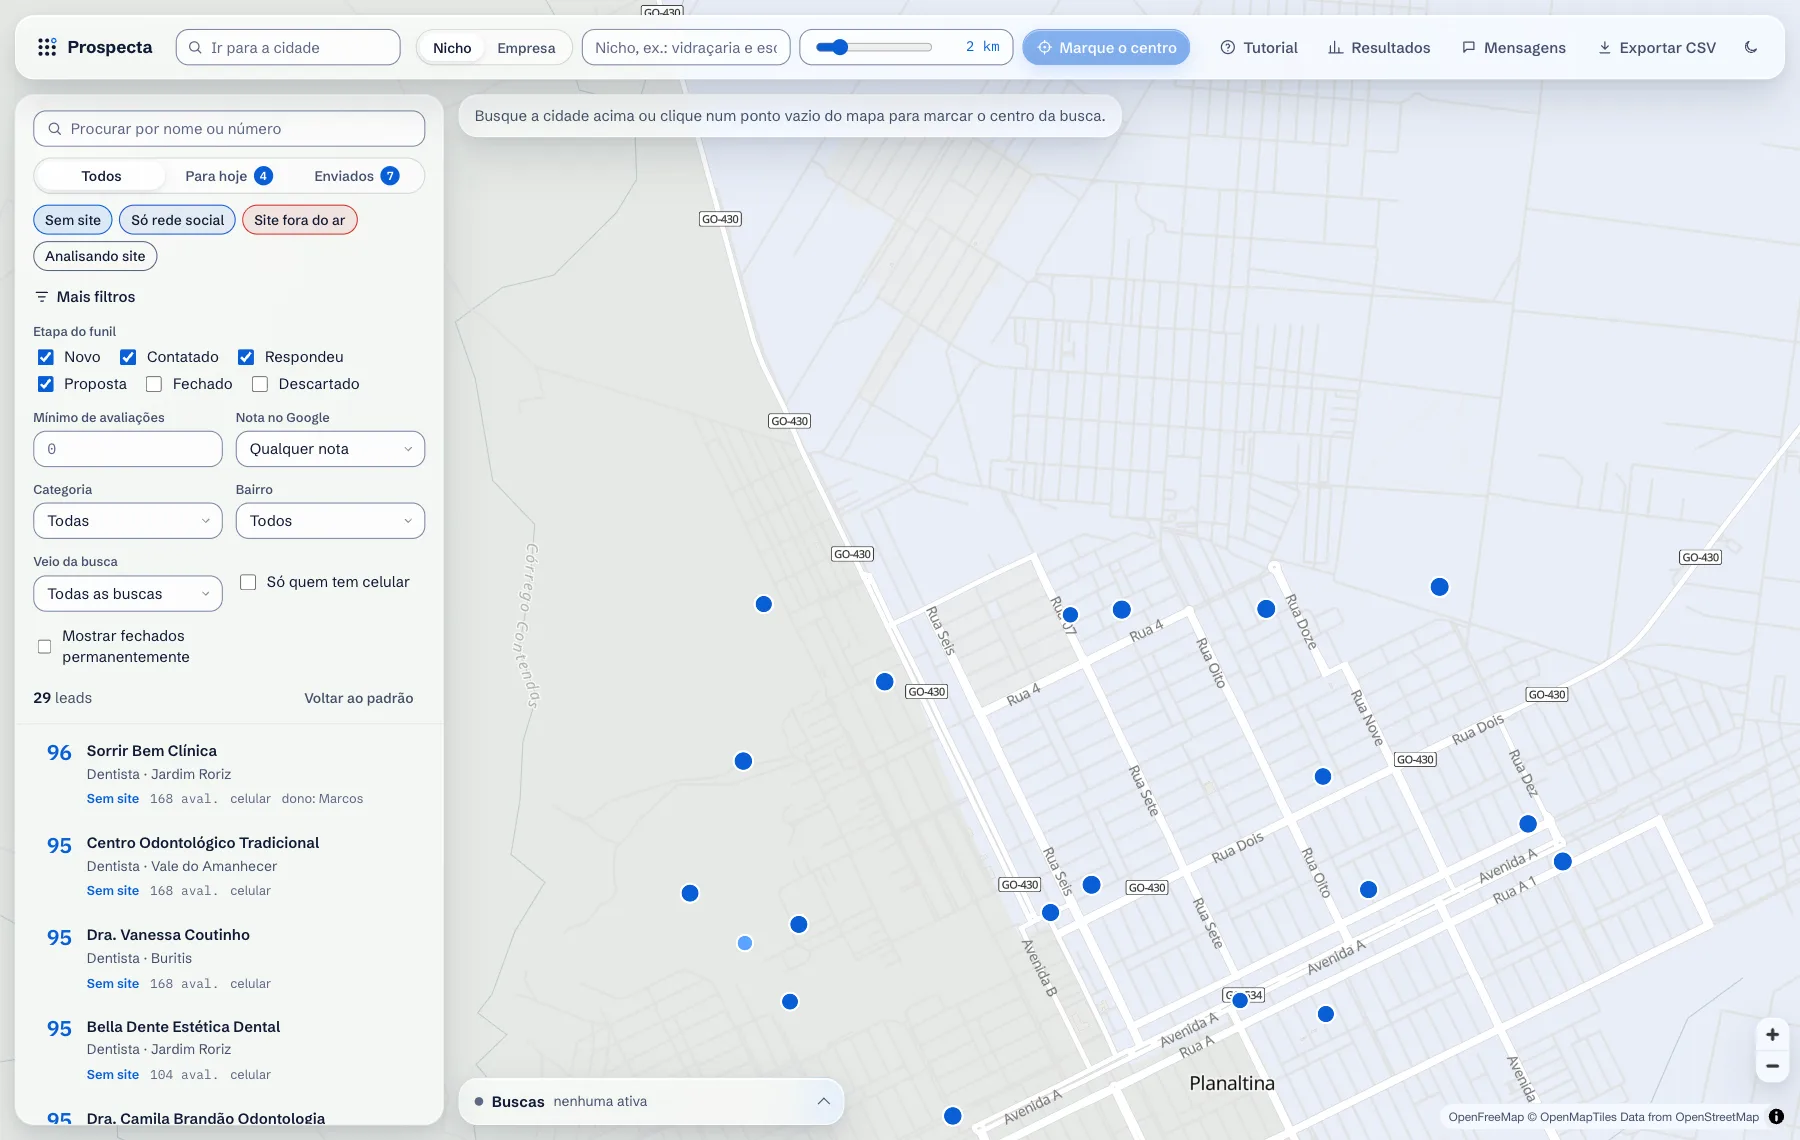Open Mensagens panel

1514,47
